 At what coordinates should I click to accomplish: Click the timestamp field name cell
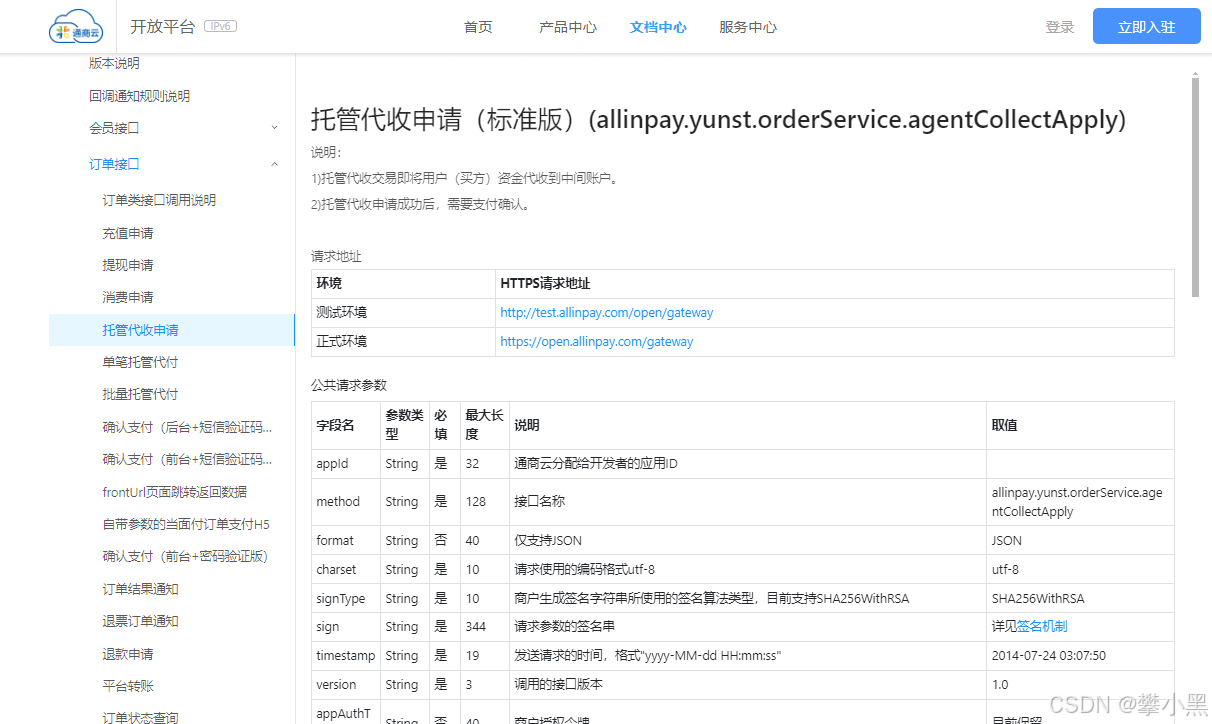346,656
